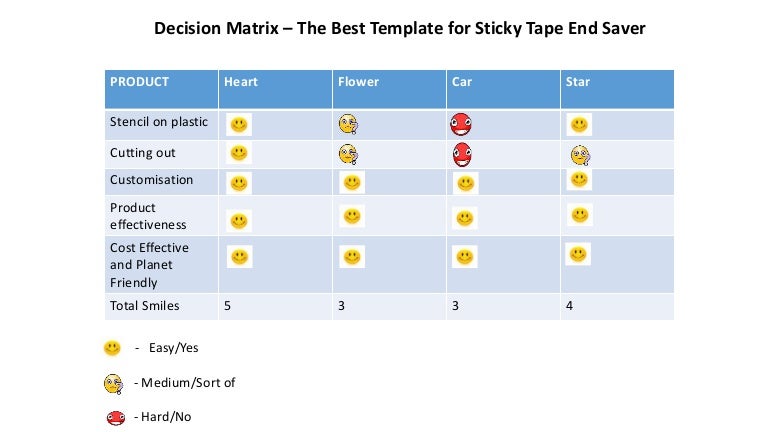Screen dimensions: 768x432
Task: Select the medium face in Flower's Stencil on plastic cell
Action: (348, 125)
